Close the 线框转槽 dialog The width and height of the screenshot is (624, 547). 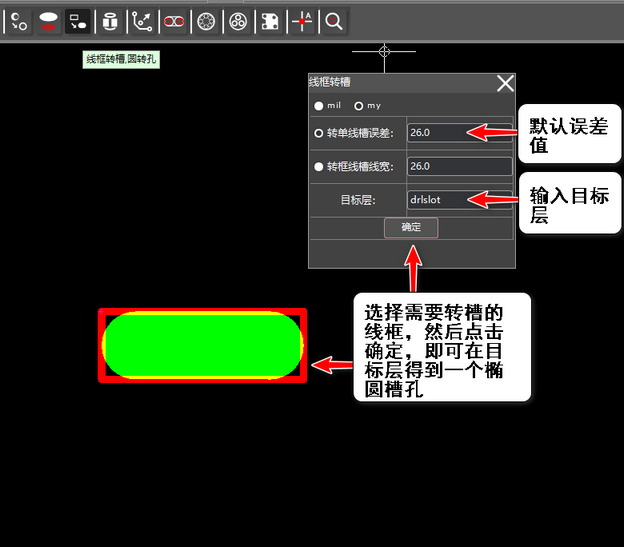pyautogui.click(x=505, y=83)
